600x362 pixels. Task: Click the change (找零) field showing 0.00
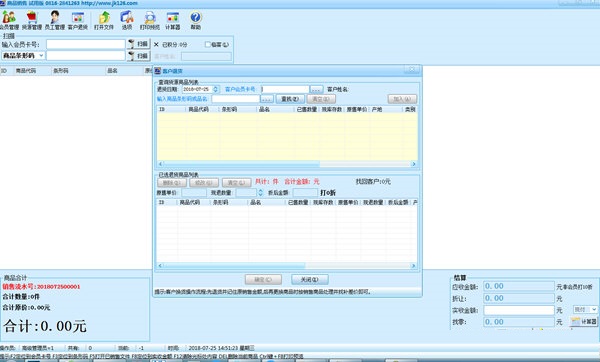(519, 322)
